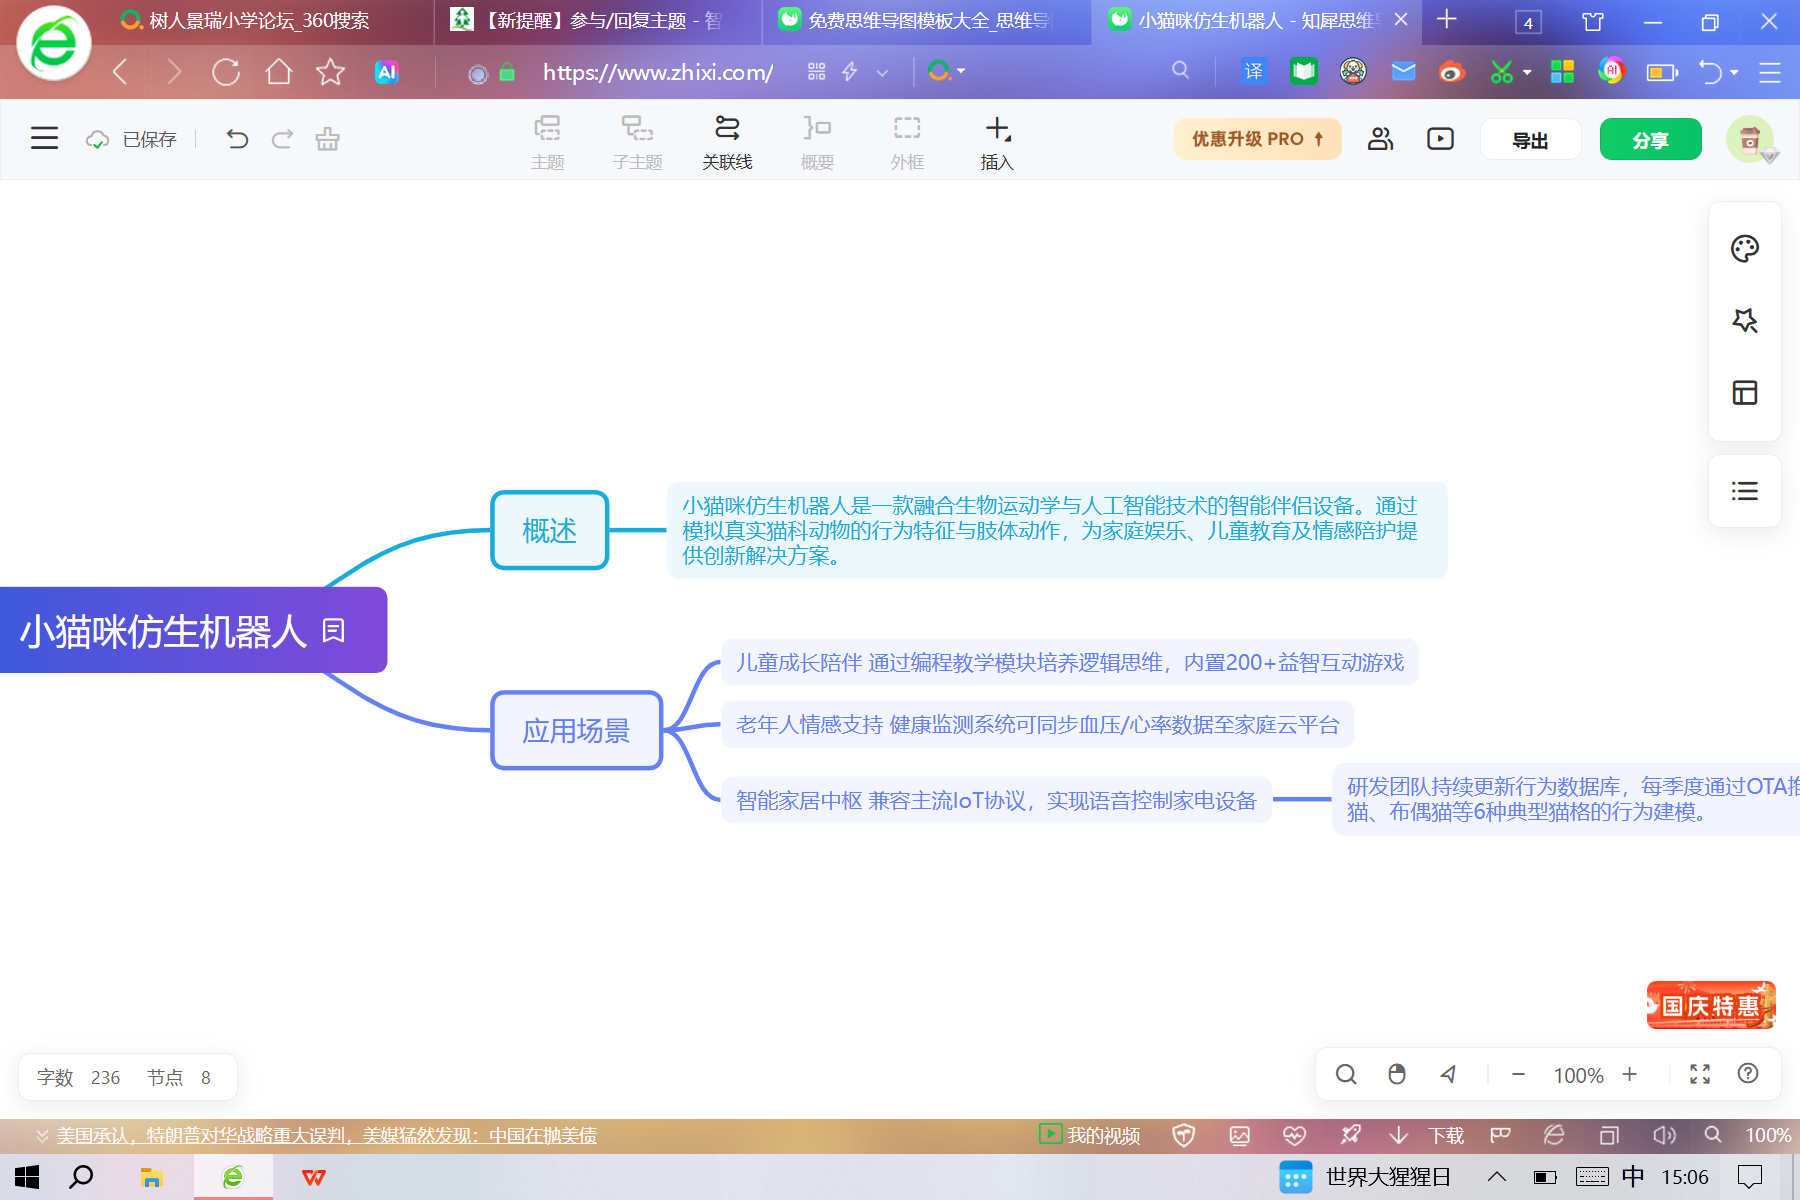Open search in the bottom canvas toolbar

pos(1346,1074)
